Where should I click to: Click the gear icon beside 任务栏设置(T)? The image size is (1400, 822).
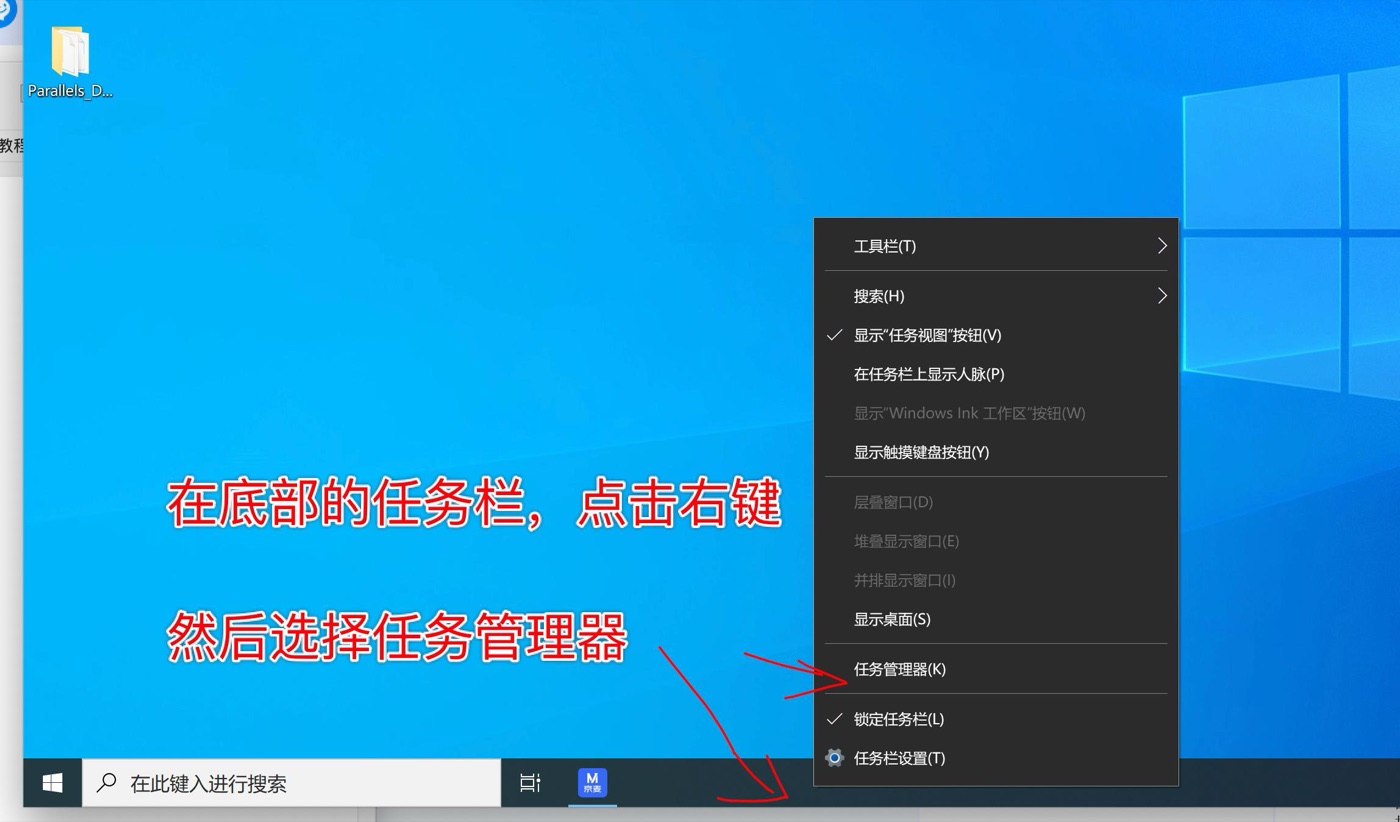pos(835,758)
